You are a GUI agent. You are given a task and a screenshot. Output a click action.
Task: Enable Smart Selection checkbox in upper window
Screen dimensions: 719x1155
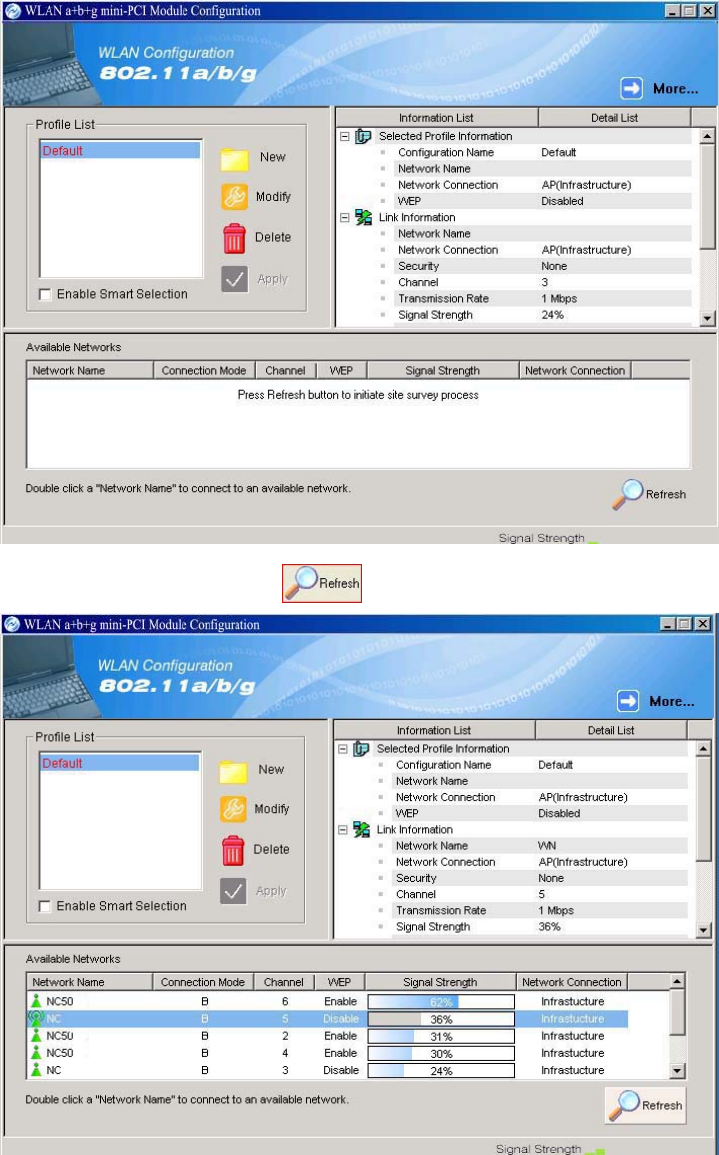tap(45, 294)
